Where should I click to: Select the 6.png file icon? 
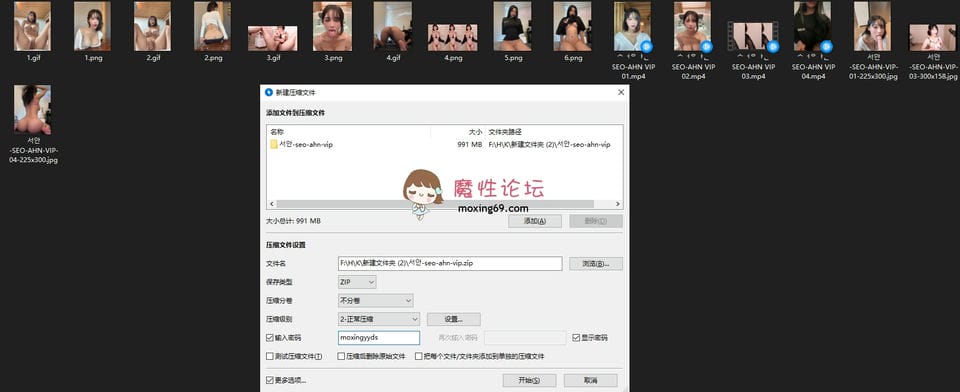click(x=572, y=26)
